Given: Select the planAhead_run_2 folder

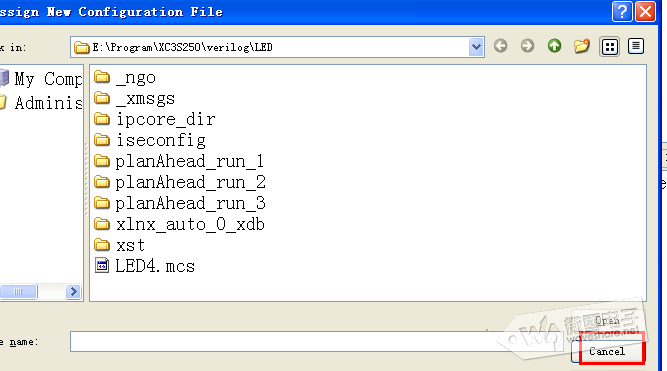Looking at the screenshot, I should 180,183.
